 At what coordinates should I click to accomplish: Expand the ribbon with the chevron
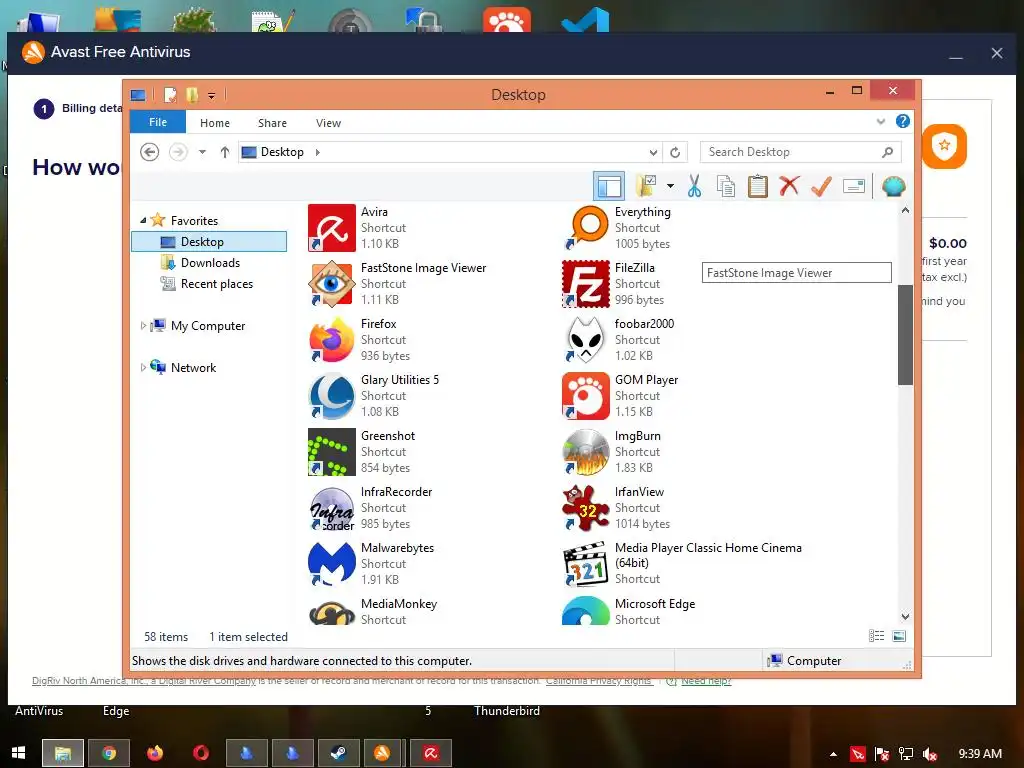[x=881, y=121]
